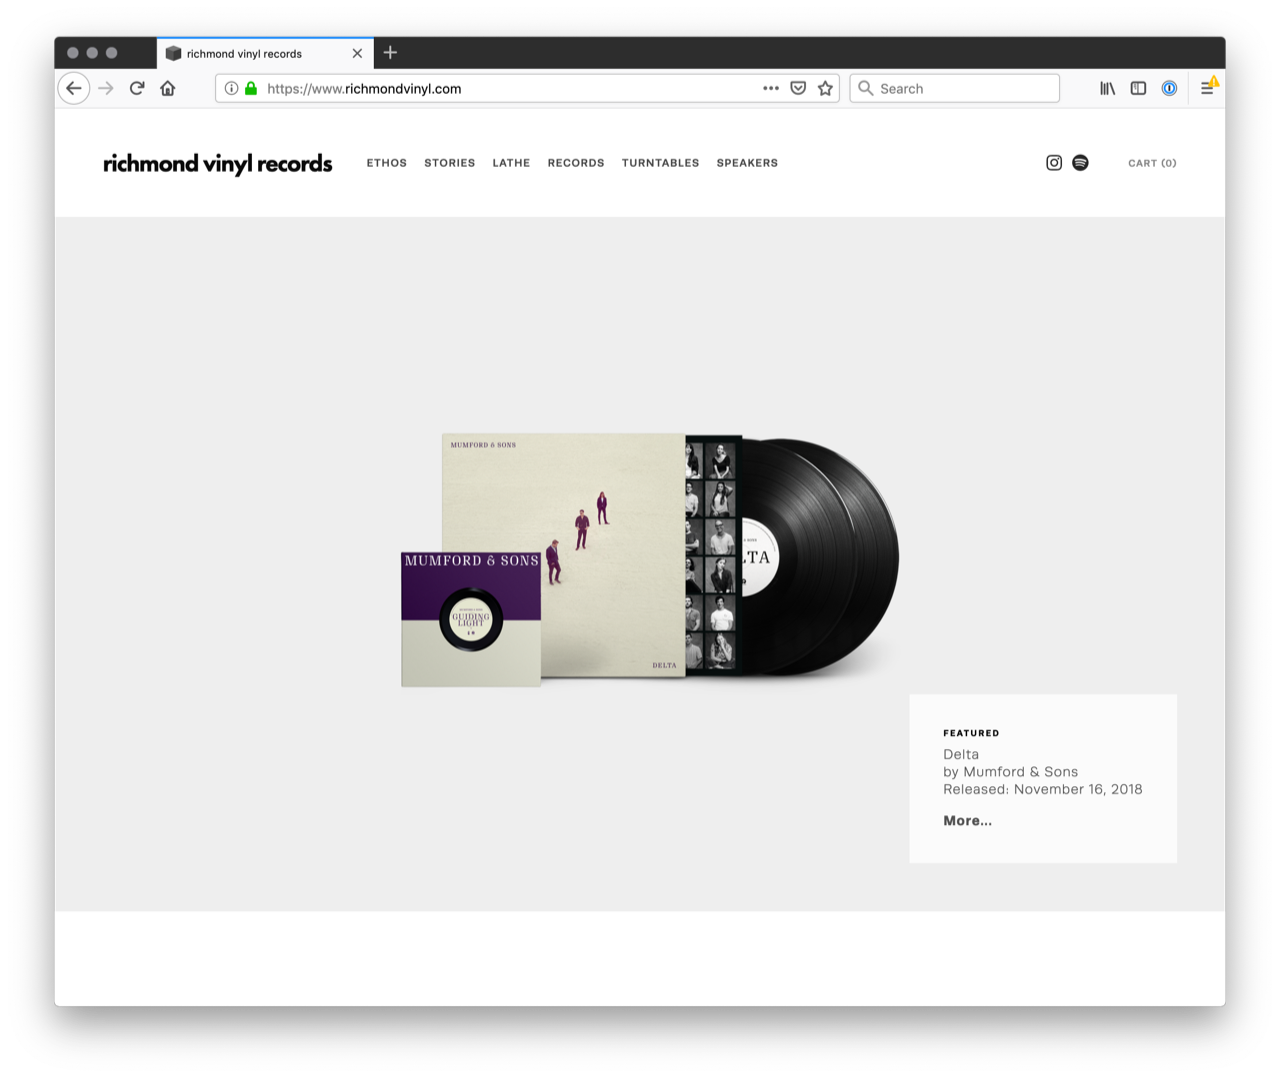The height and width of the screenshot is (1078, 1280).
Task: Select the richmond vinyl records tab
Action: (265, 53)
